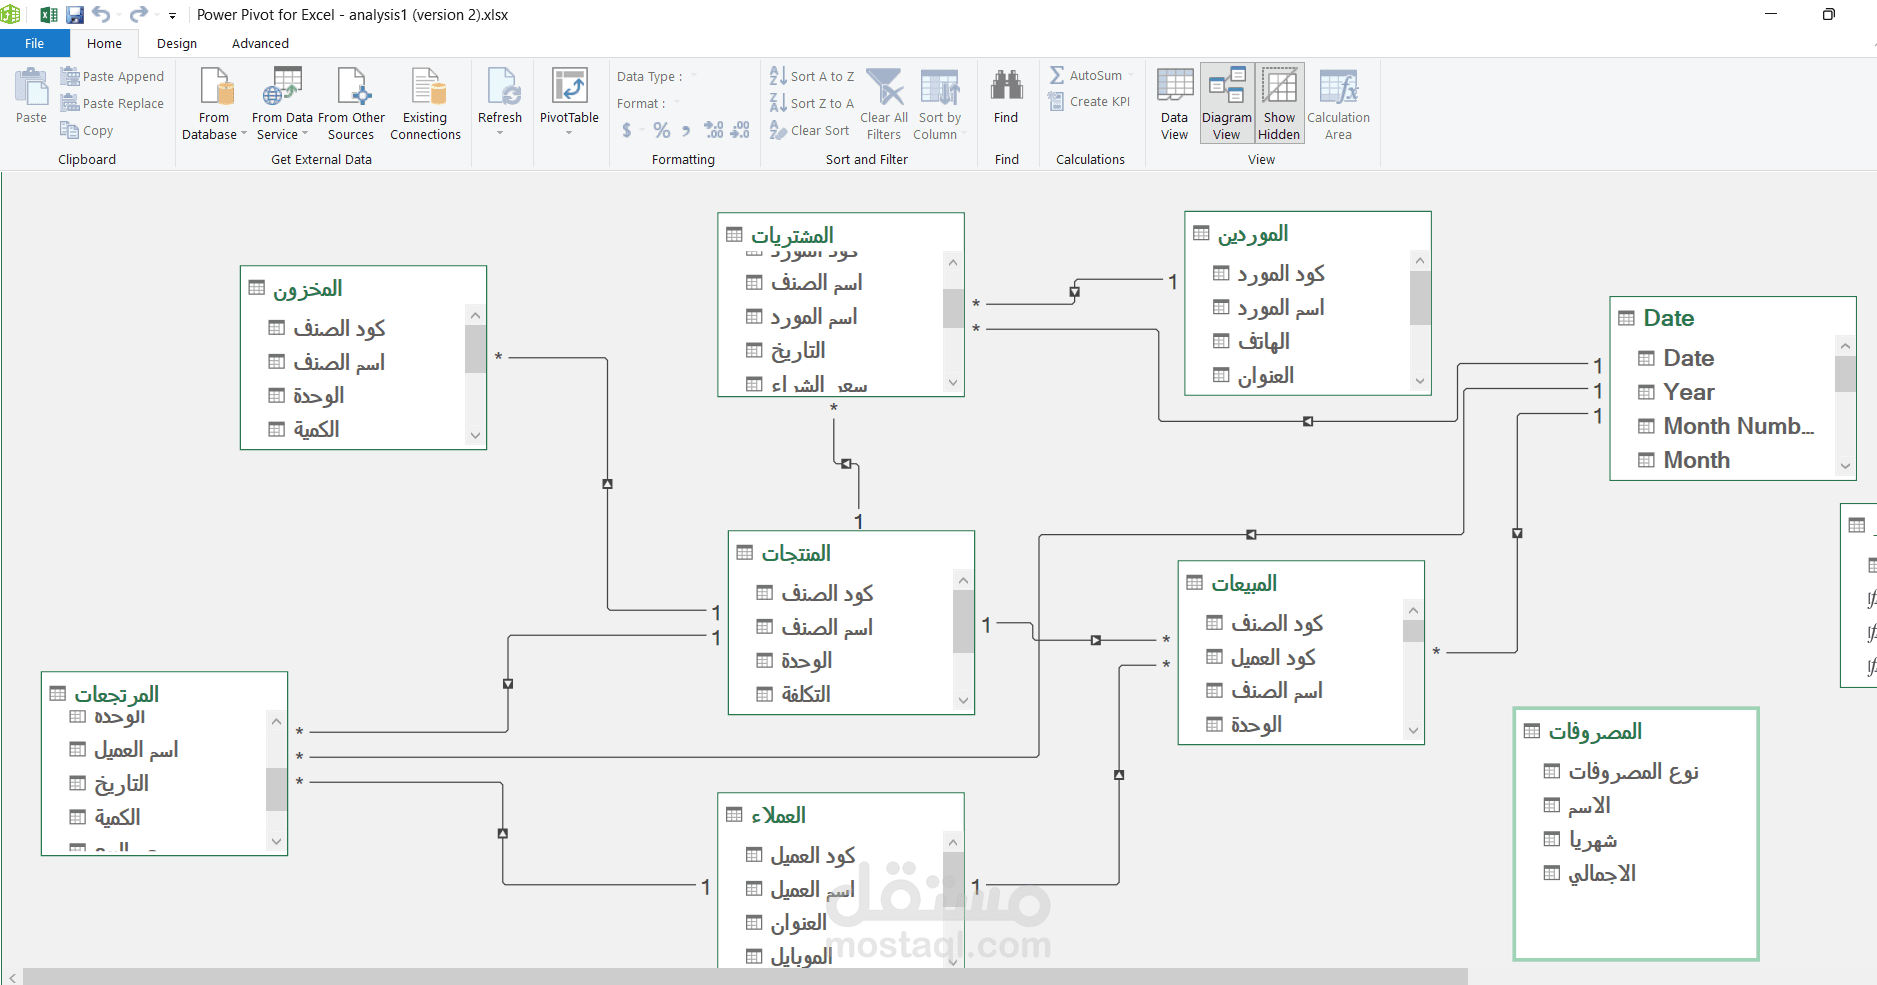Image resolution: width=1877 pixels, height=985 pixels.
Task: Undo the last action
Action: click(101, 15)
